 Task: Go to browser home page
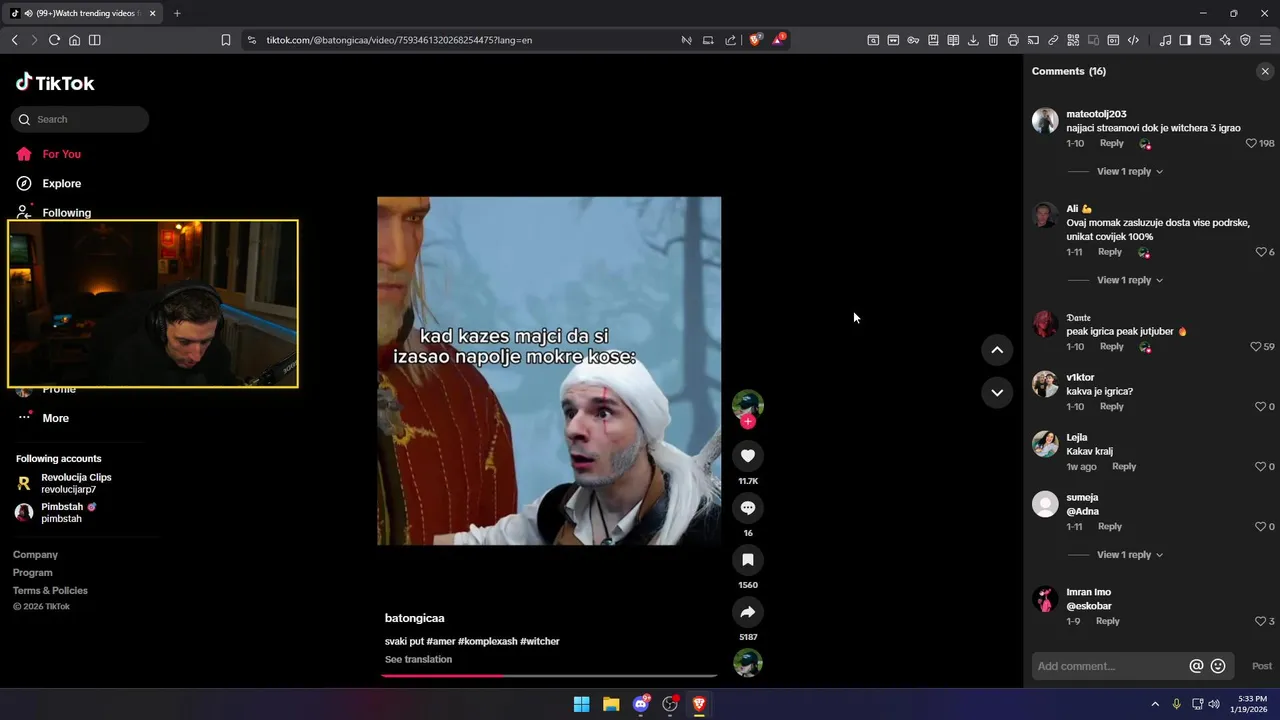(74, 40)
